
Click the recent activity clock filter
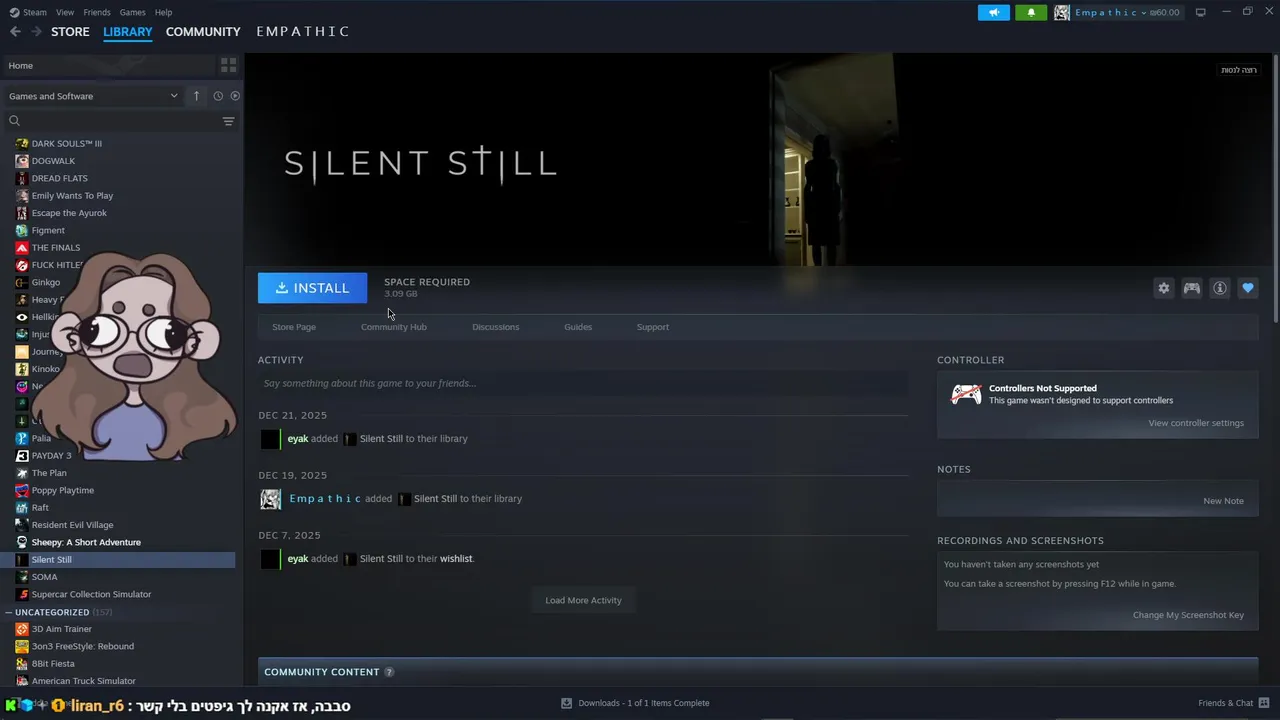(218, 96)
